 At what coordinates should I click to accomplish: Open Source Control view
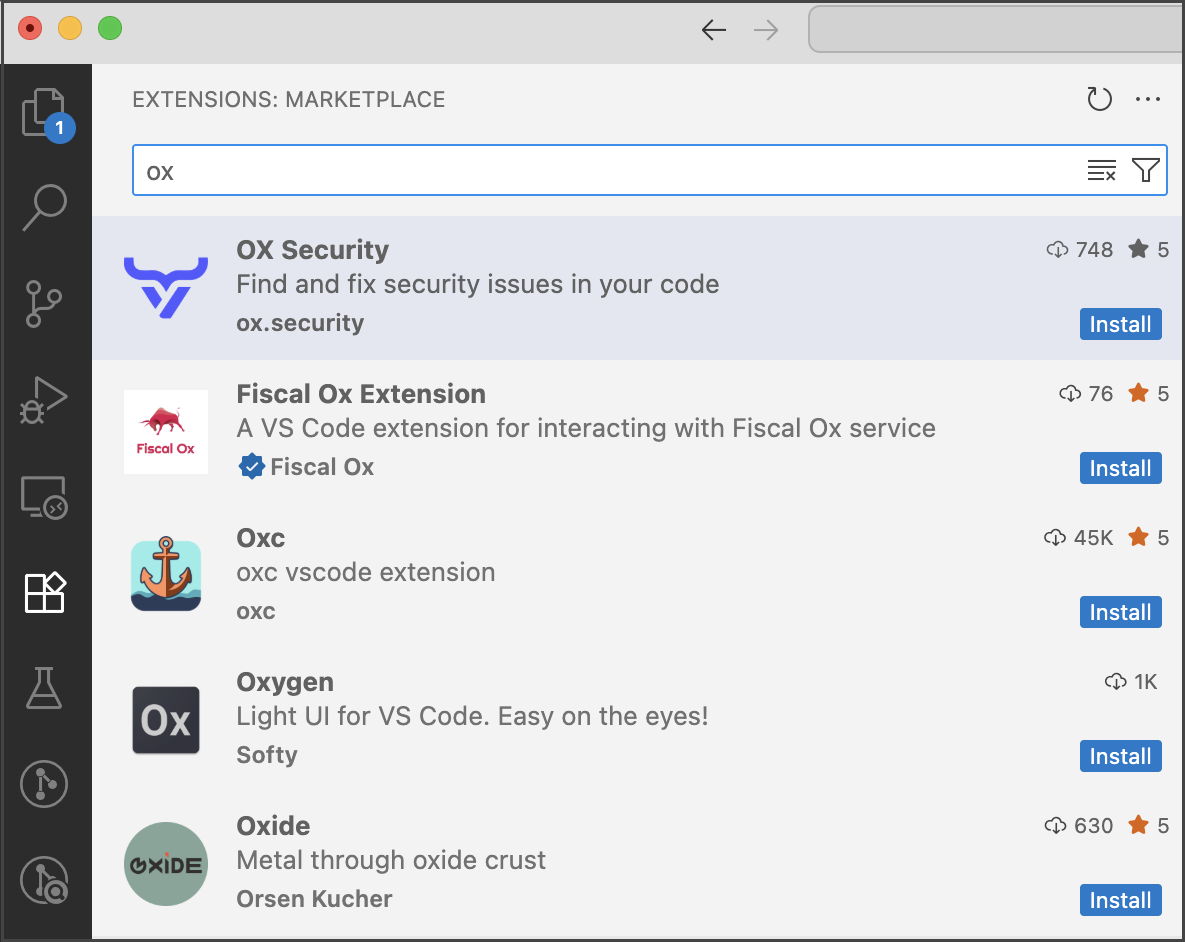[x=45, y=303]
